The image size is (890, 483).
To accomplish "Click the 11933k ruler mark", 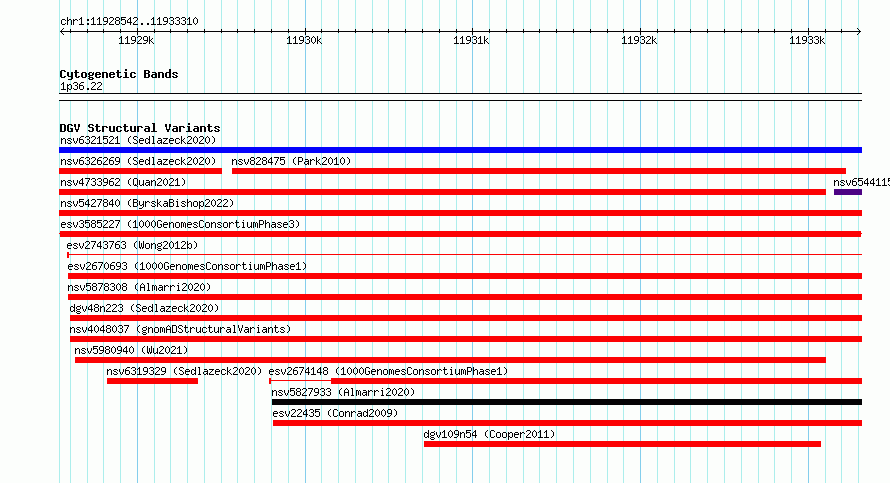I will [x=807, y=41].
